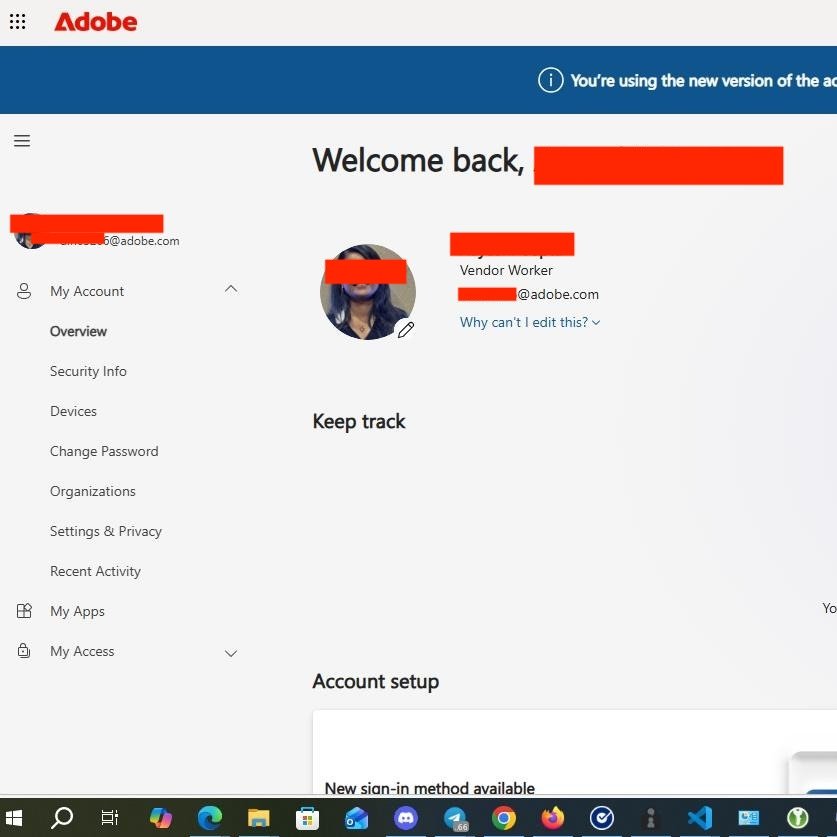Edit profile photo with pencil icon
This screenshot has height=837, width=837.
pyautogui.click(x=406, y=330)
